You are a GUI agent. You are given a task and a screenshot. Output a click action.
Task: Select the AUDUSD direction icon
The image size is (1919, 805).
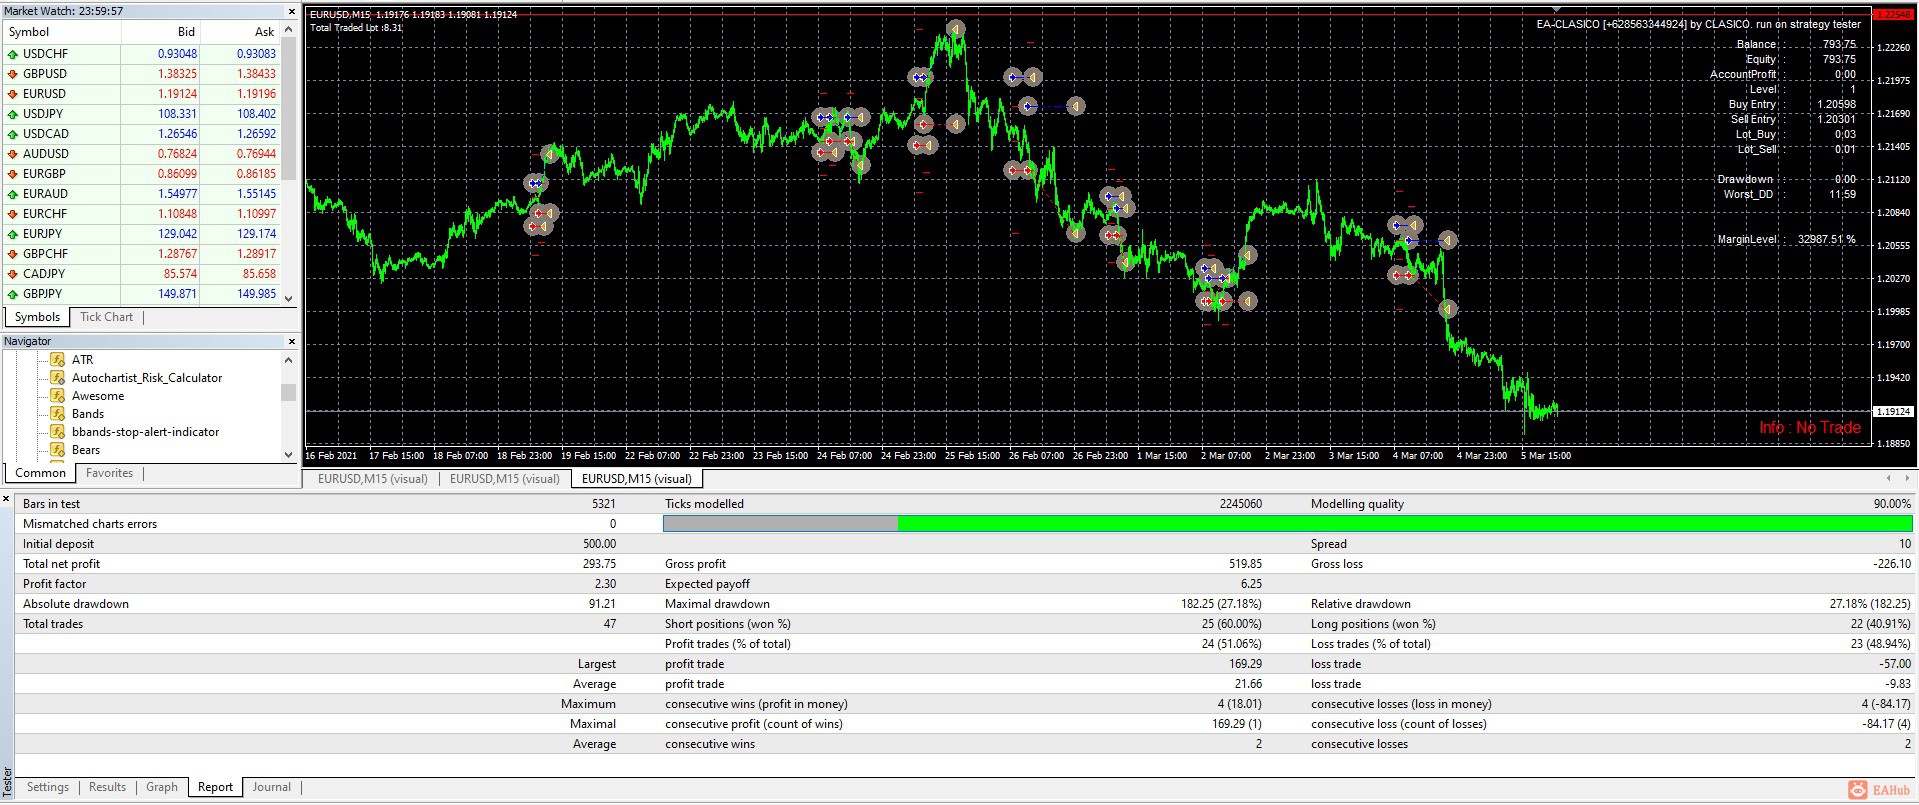click(13, 154)
